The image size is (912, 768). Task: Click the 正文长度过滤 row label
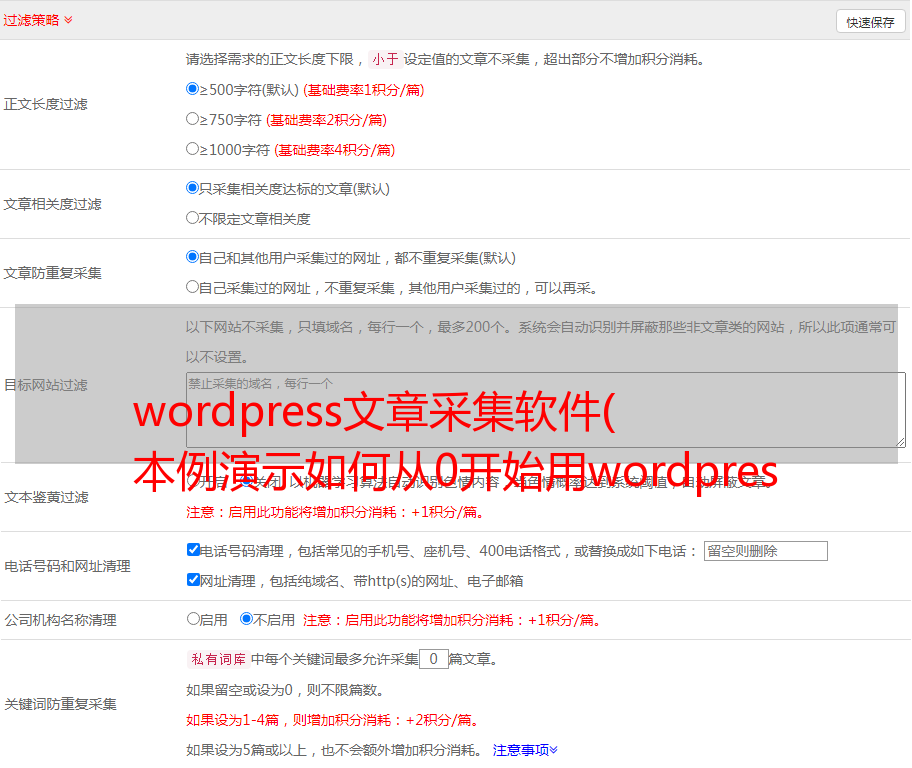[45, 104]
